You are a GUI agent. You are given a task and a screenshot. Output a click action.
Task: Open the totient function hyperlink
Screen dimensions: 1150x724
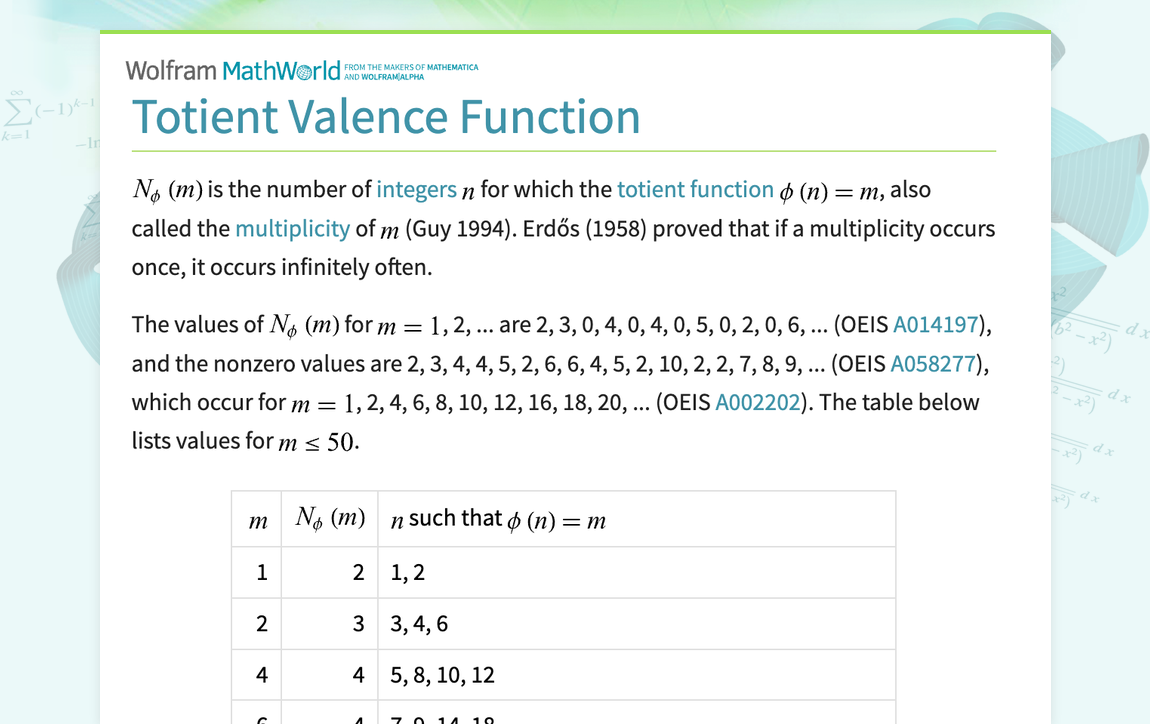tap(694, 190)
